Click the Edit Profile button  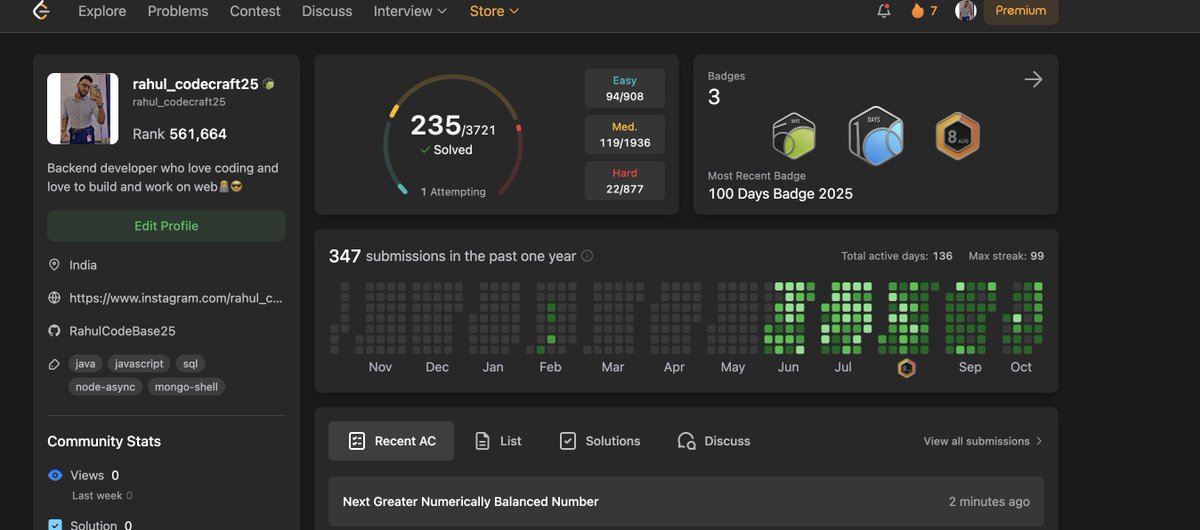[x=166, y=226]
